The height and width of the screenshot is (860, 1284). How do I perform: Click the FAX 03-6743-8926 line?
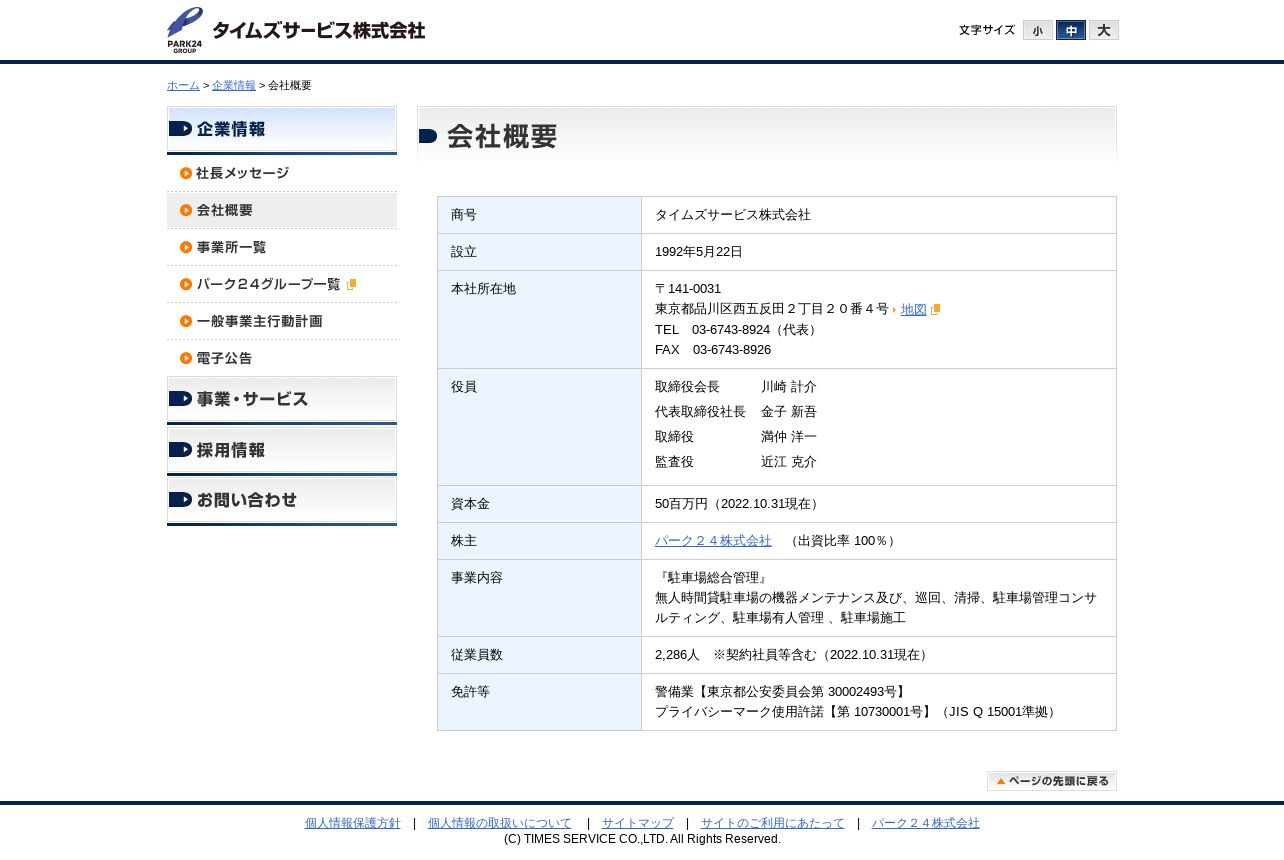(713, 350)
